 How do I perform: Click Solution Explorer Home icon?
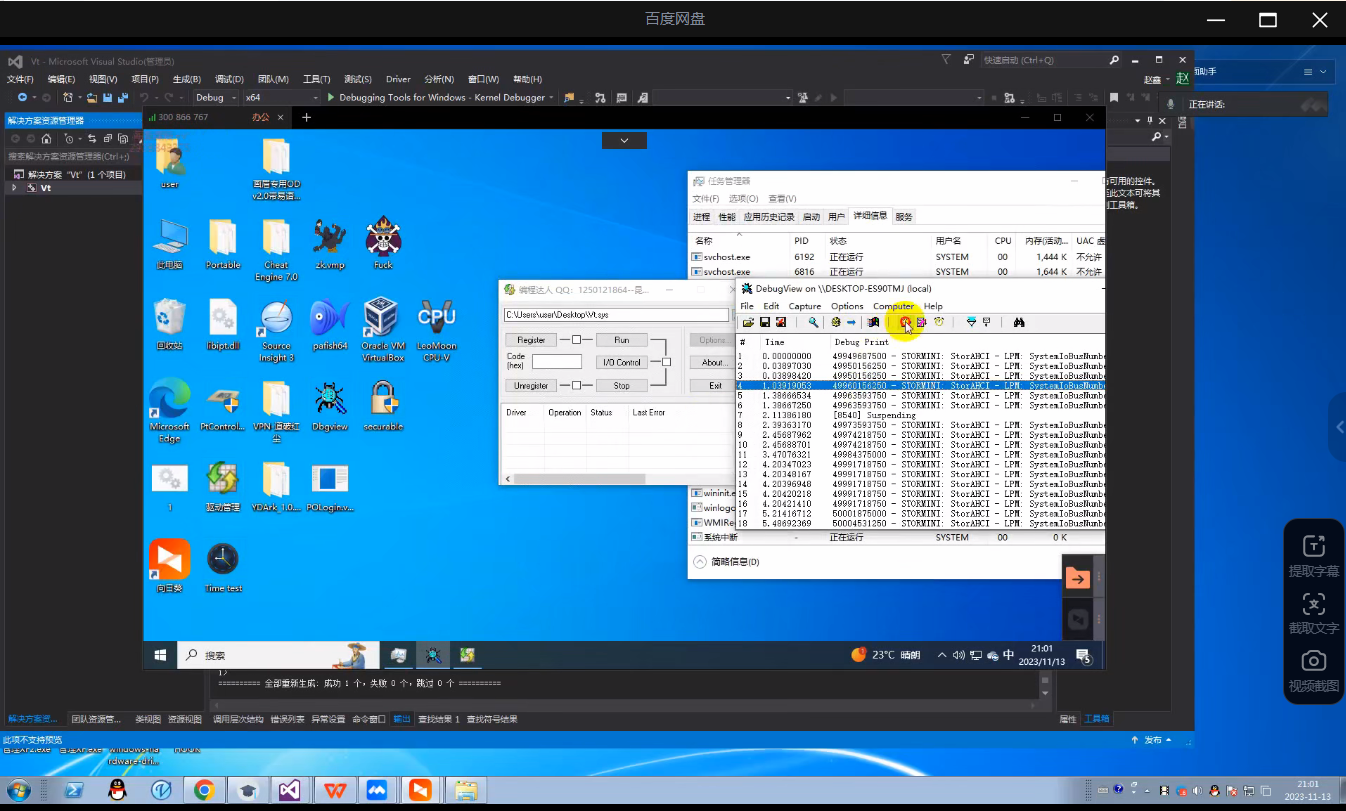[x=46, y=138]
